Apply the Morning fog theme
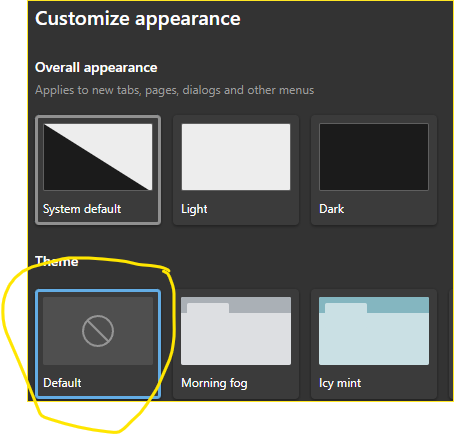This screenshot has height=435, width=454. point(236,344)
